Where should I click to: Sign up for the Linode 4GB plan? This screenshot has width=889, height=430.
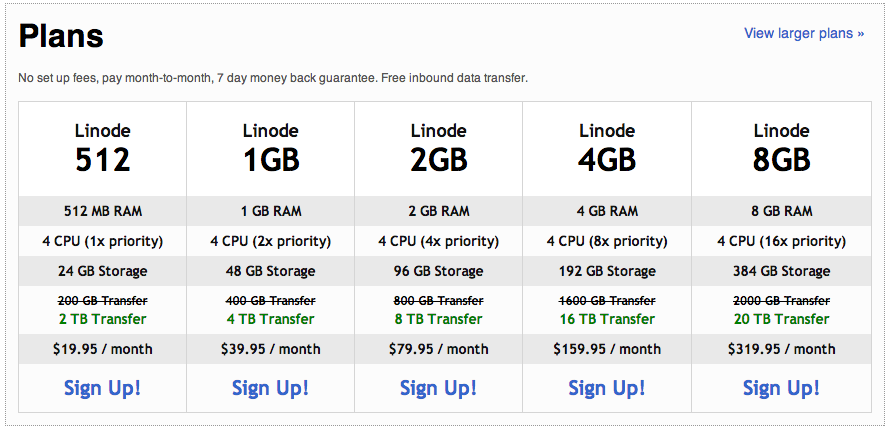[x=606, y=388]
